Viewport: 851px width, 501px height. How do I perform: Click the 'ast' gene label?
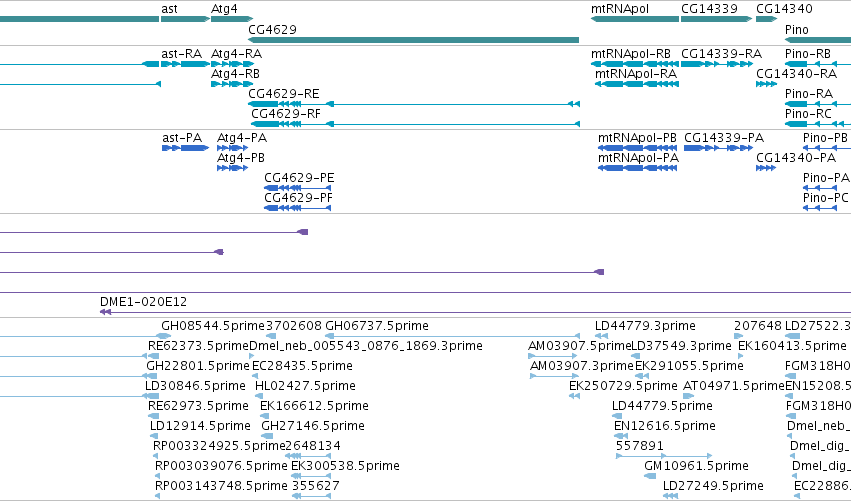coord(169,9)
